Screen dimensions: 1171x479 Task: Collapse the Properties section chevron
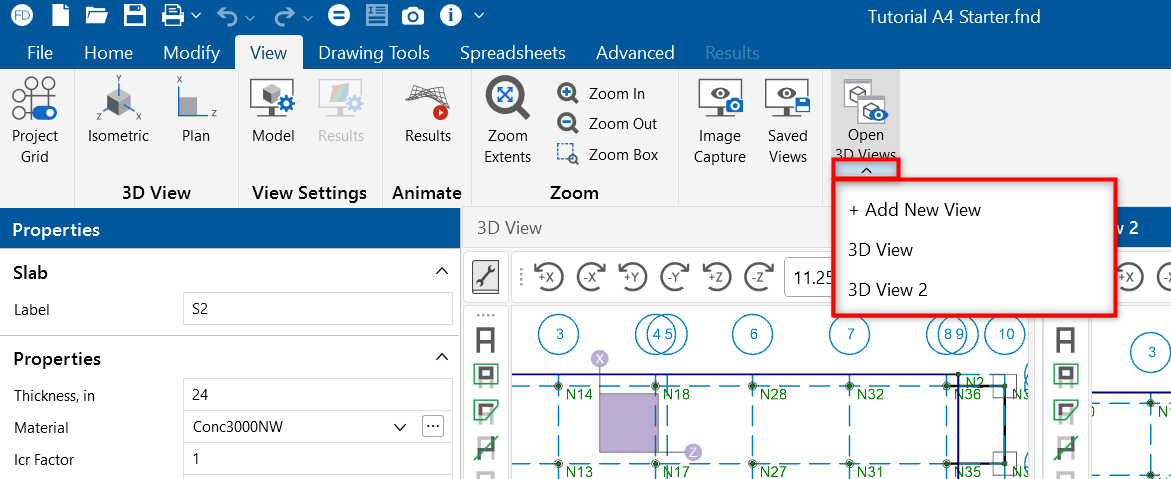tap(441, 358)
